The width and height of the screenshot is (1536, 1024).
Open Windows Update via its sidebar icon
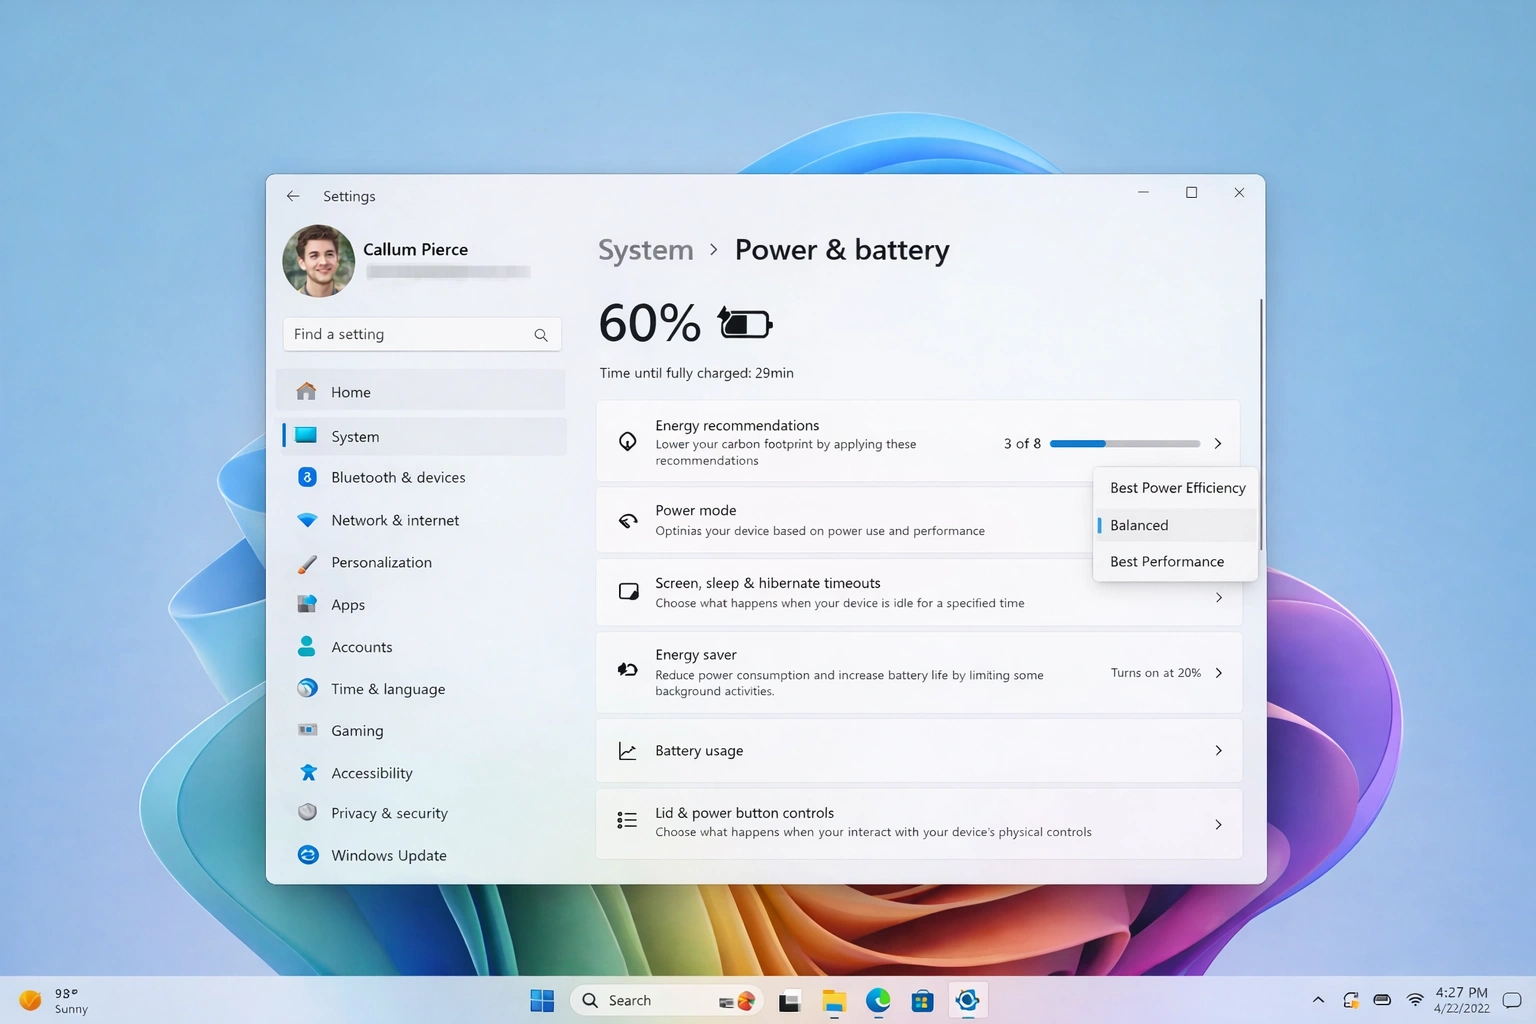306,855
